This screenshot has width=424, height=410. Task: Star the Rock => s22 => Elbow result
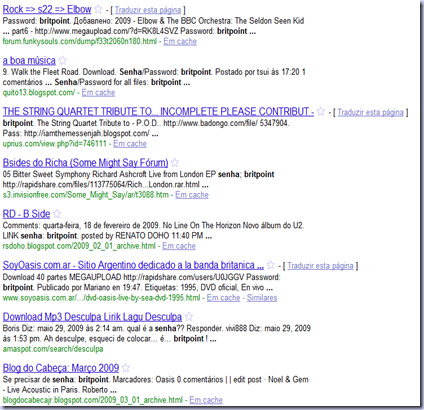tap(98, 9)
